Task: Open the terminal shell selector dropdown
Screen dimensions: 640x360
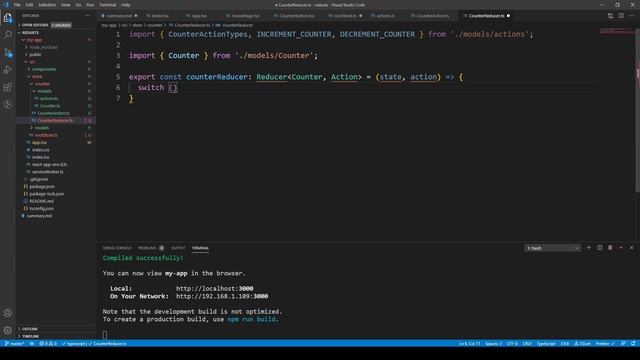Action: click(x=552, y=248)
